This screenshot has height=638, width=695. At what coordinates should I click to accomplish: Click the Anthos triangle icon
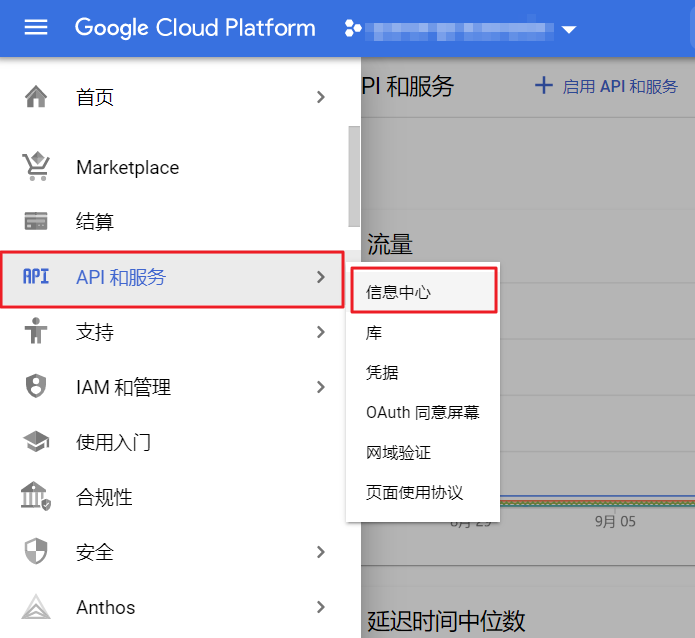point(36,607)
